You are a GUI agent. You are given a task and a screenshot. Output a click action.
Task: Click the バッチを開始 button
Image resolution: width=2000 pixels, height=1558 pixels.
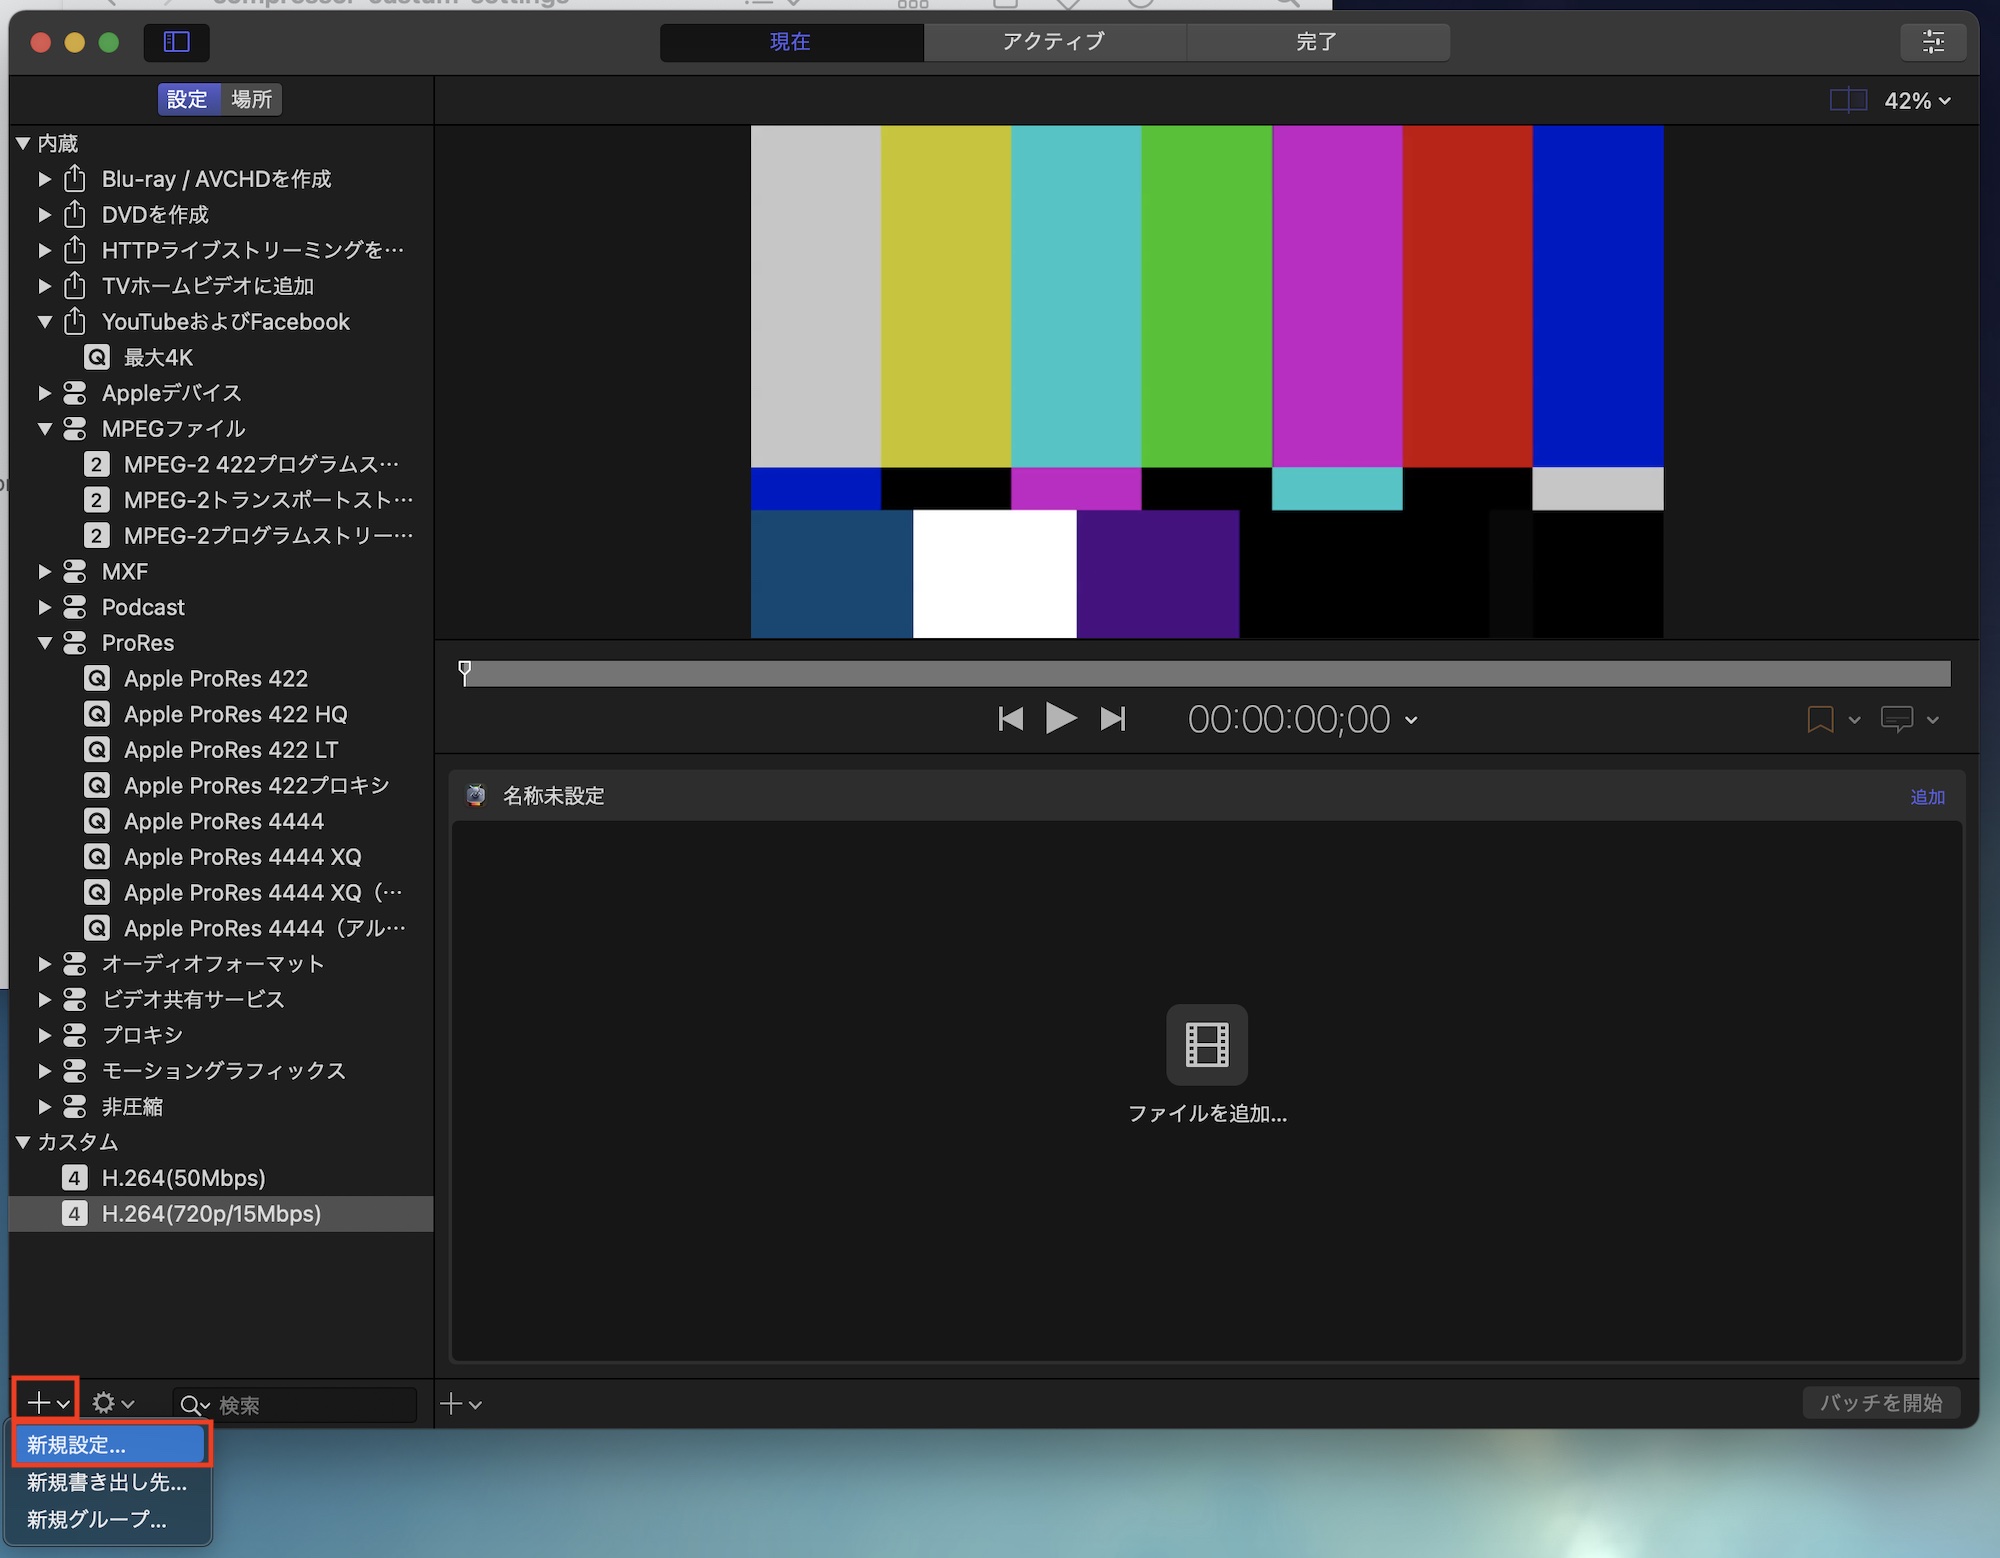(1880, 1403)
